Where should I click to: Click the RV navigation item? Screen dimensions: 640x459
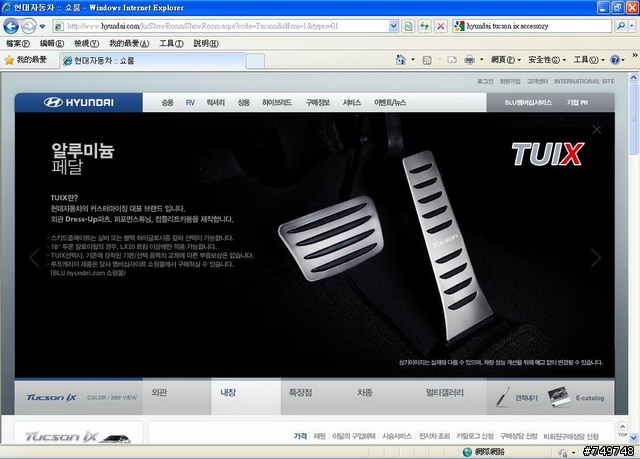click(190, 103)
